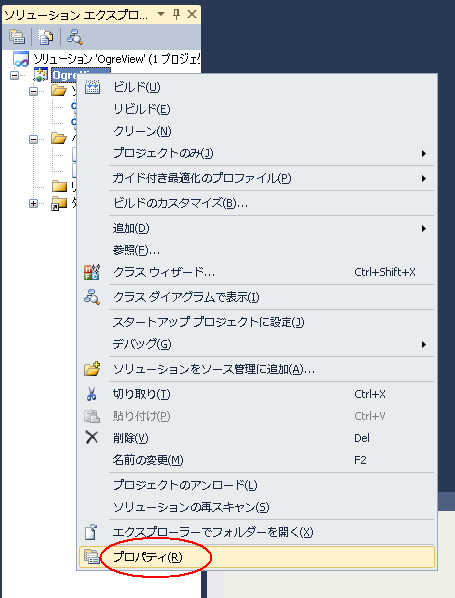Click the properties icon next to プロパティ(R)
The width and height of the screenshot is (455, 598).
coord(92,557)
